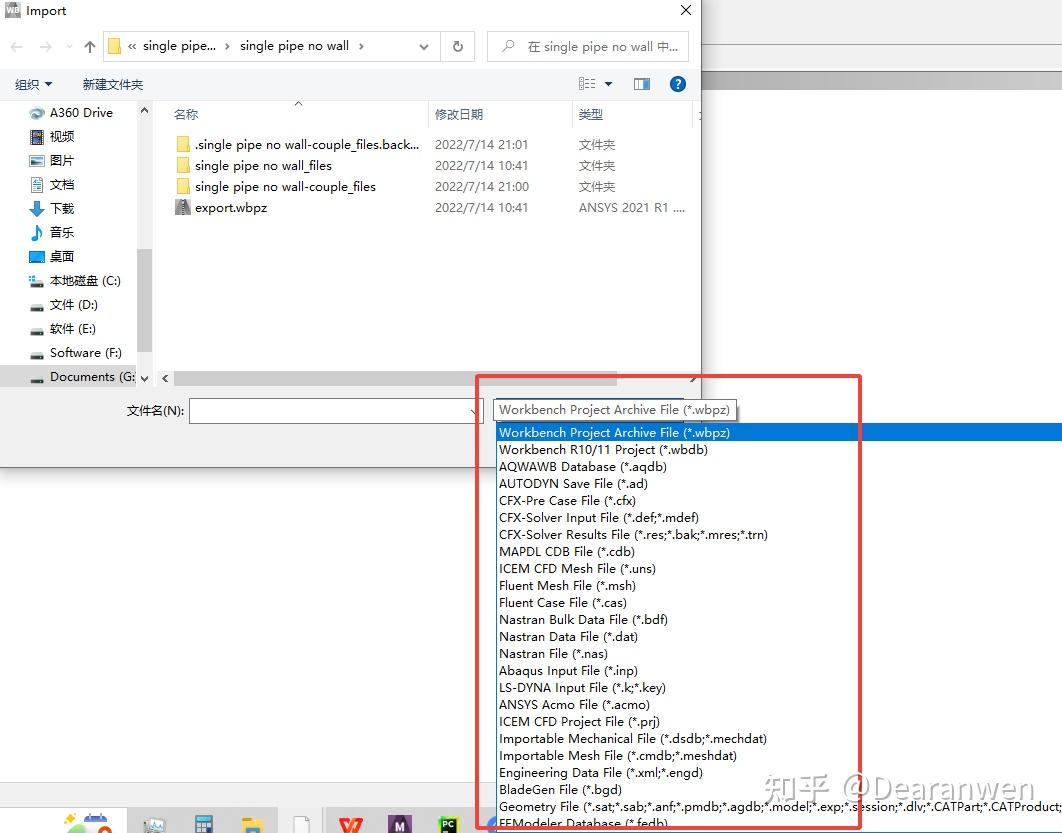Open the help question mark icon

[677, 84]
